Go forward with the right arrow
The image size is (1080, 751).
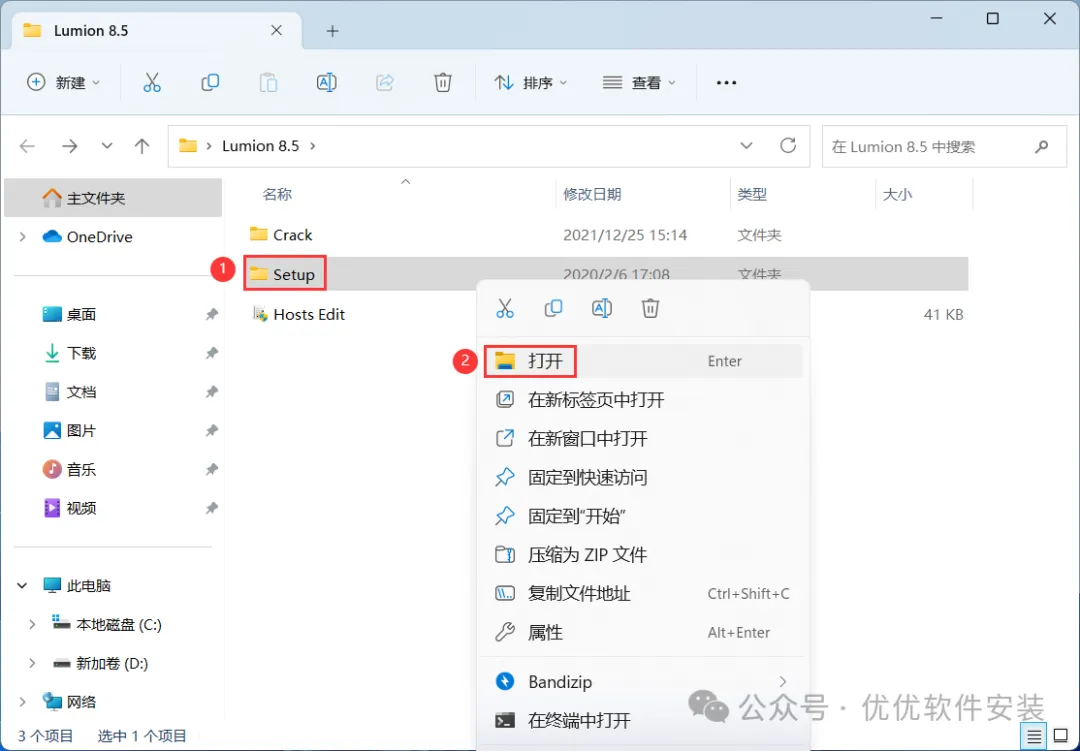[x=70, y=146]
